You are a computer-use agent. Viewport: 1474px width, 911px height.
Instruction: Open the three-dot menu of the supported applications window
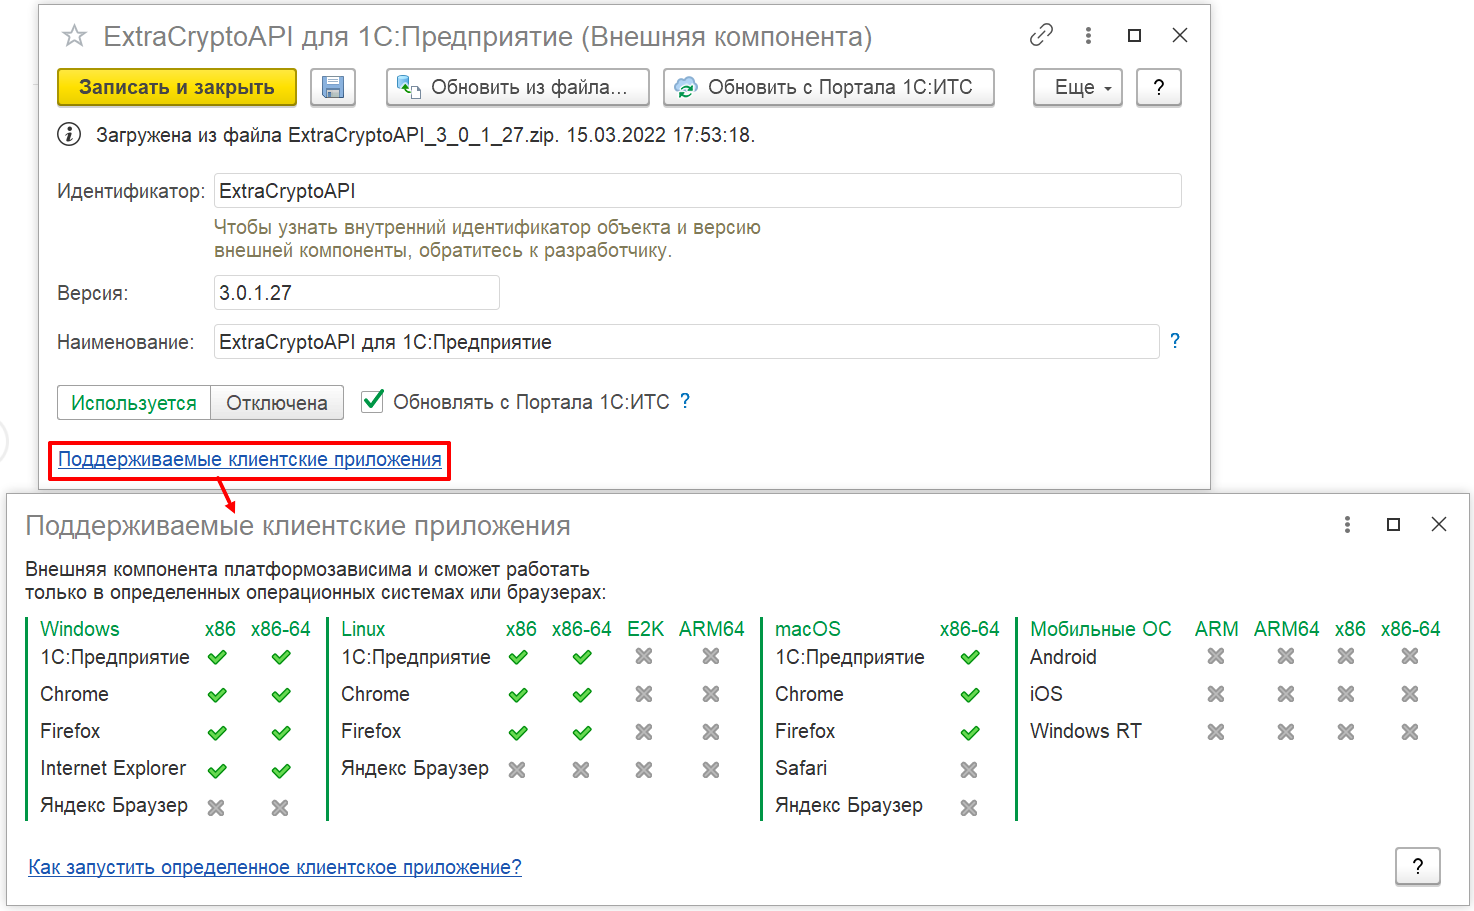coord(1347,524)
